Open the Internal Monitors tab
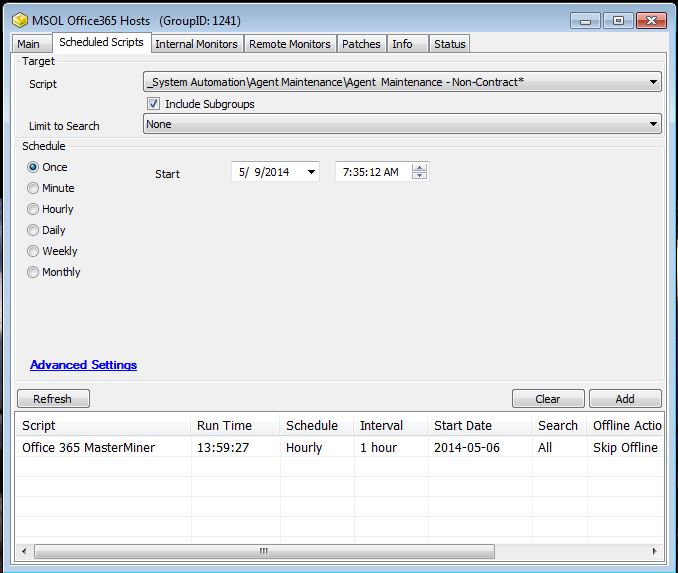This screenshot has height=573, width=678. tap(197, 44)
